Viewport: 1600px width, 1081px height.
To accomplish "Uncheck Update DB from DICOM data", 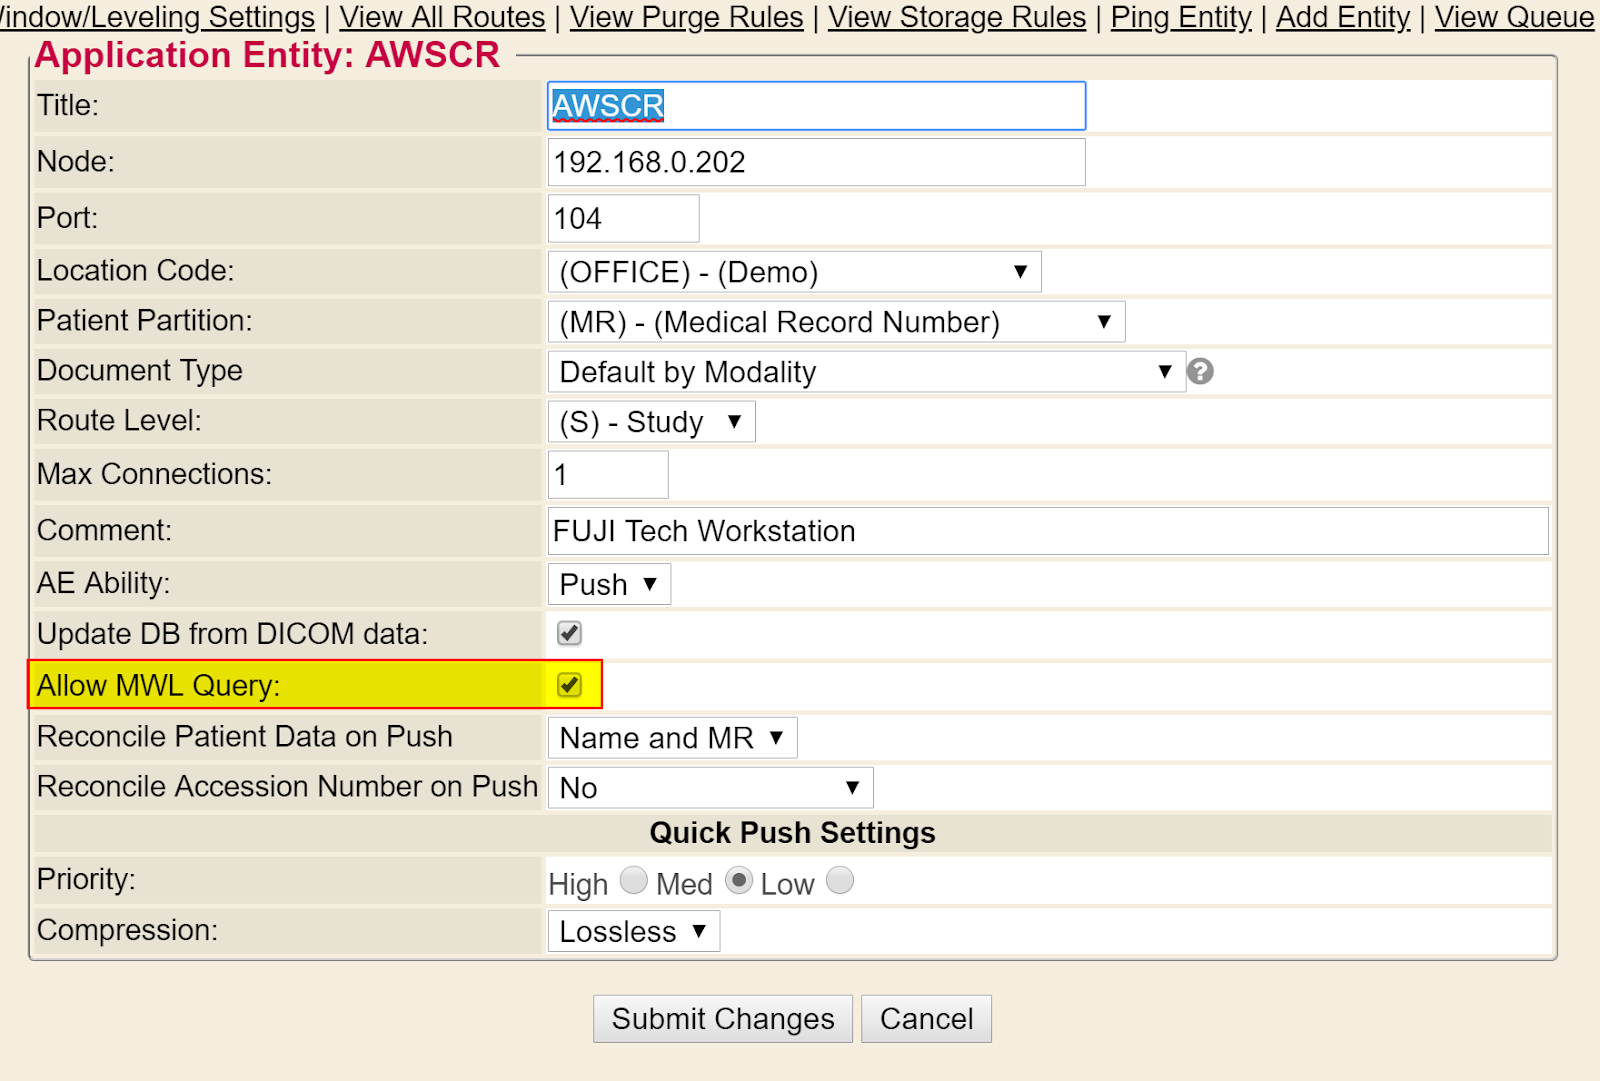I will point(569,633).
